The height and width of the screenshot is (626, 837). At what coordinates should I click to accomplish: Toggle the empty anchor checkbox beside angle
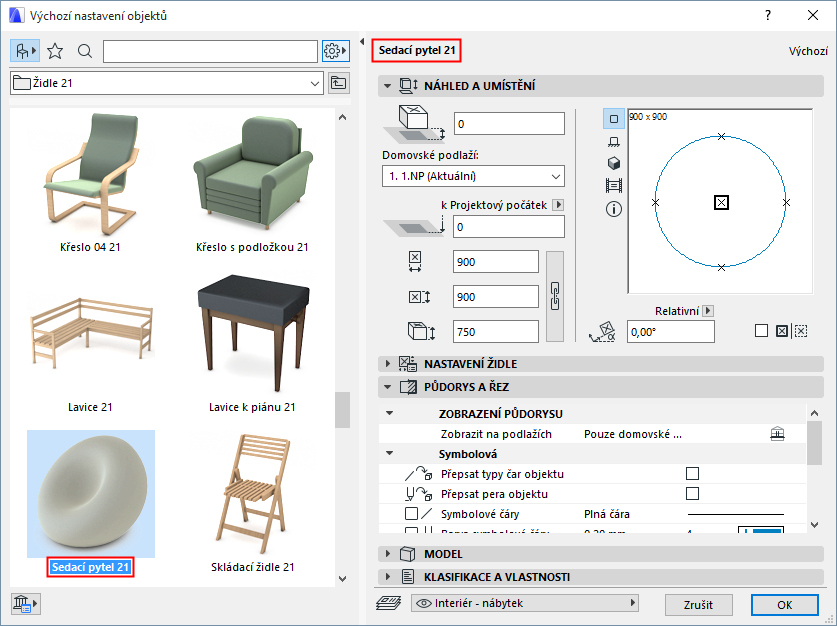[762, 331]
